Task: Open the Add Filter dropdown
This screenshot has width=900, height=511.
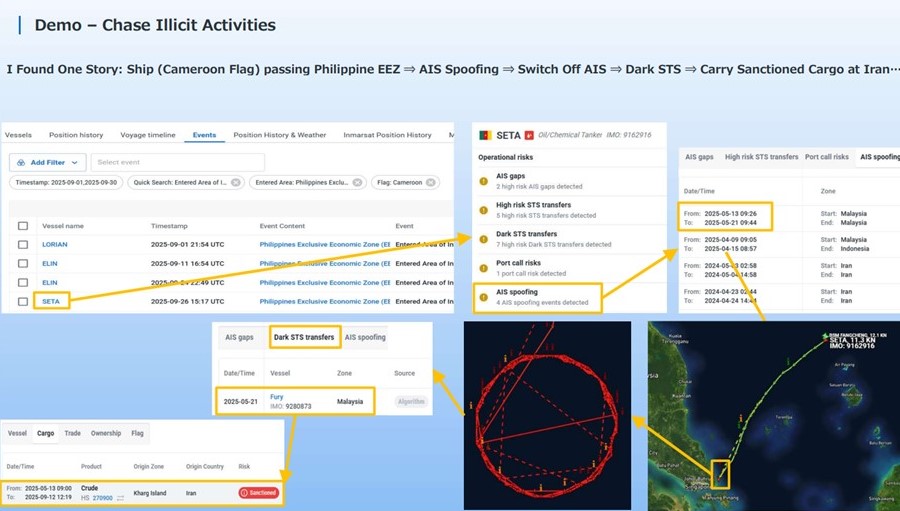Action: point(47,162)
